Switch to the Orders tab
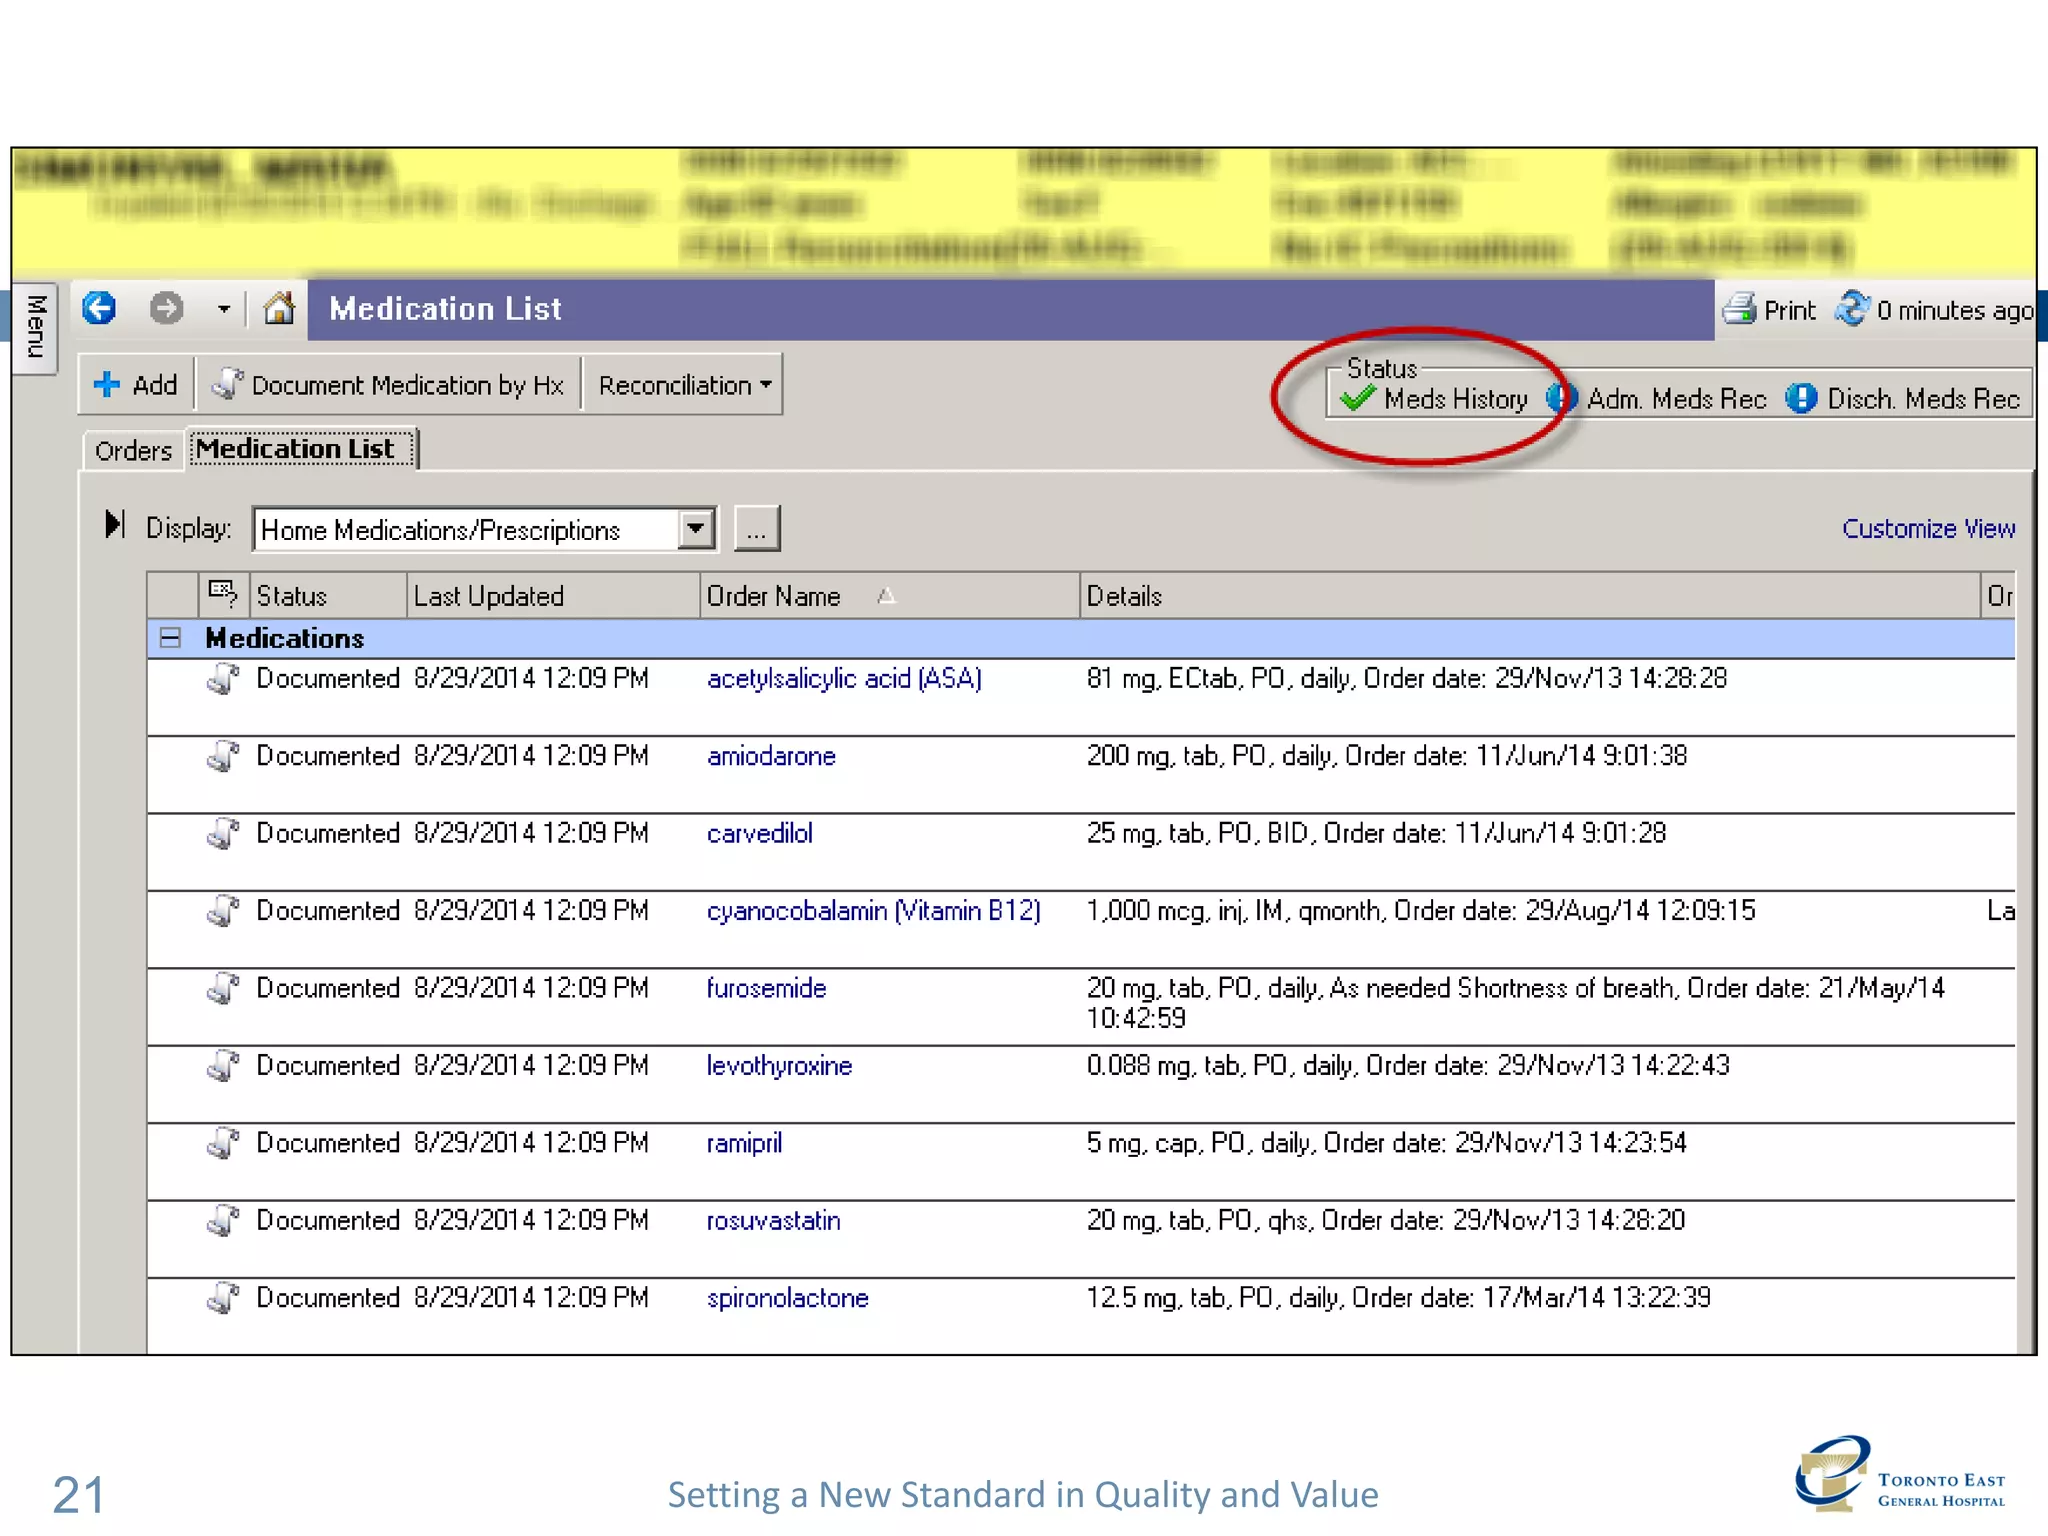 133,451
